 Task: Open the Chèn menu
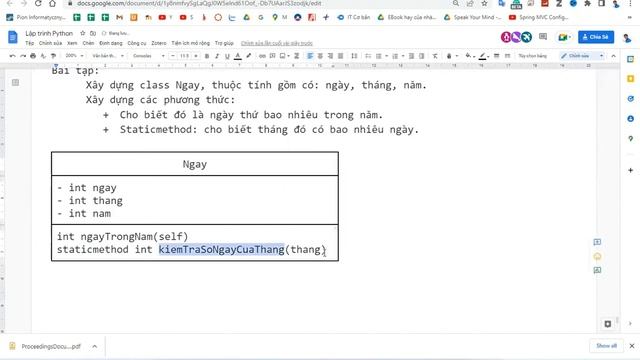click(x=88, y=43)
